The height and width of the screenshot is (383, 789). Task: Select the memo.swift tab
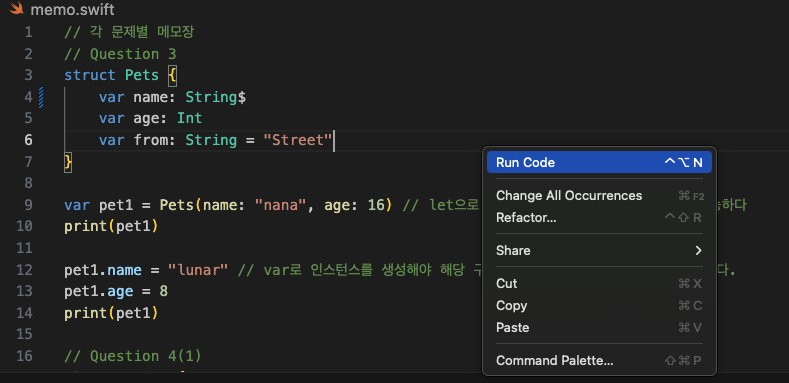point(72,10)
